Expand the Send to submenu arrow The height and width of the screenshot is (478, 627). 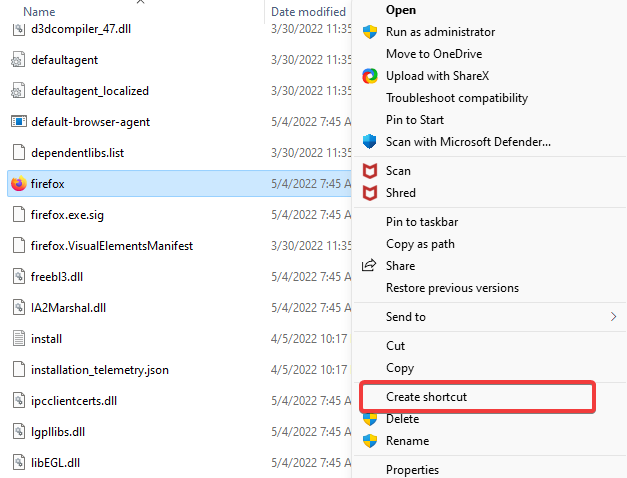point(613,317)
